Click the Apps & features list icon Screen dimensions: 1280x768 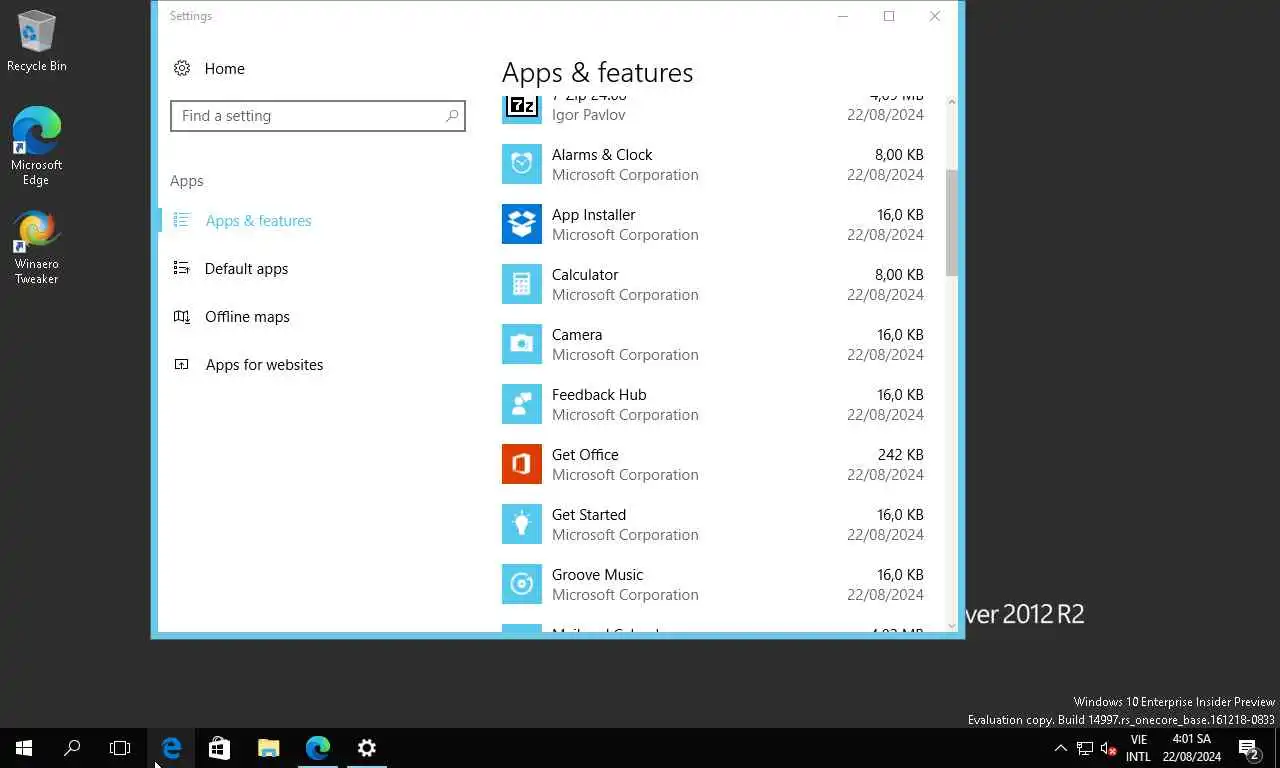[x=181, y=220]
